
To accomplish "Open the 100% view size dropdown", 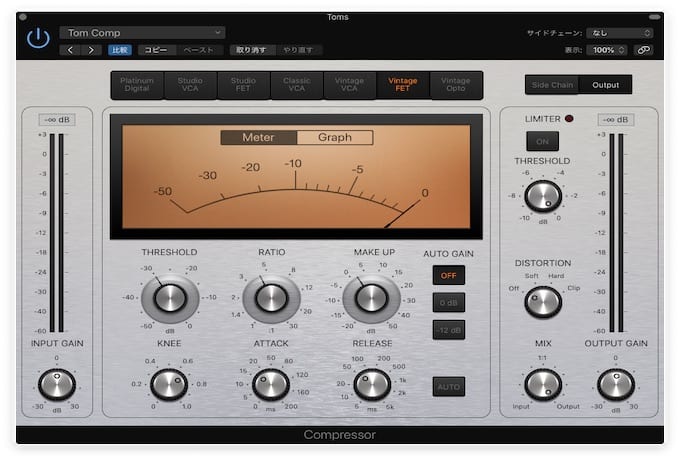I will [x=607, y=49].
